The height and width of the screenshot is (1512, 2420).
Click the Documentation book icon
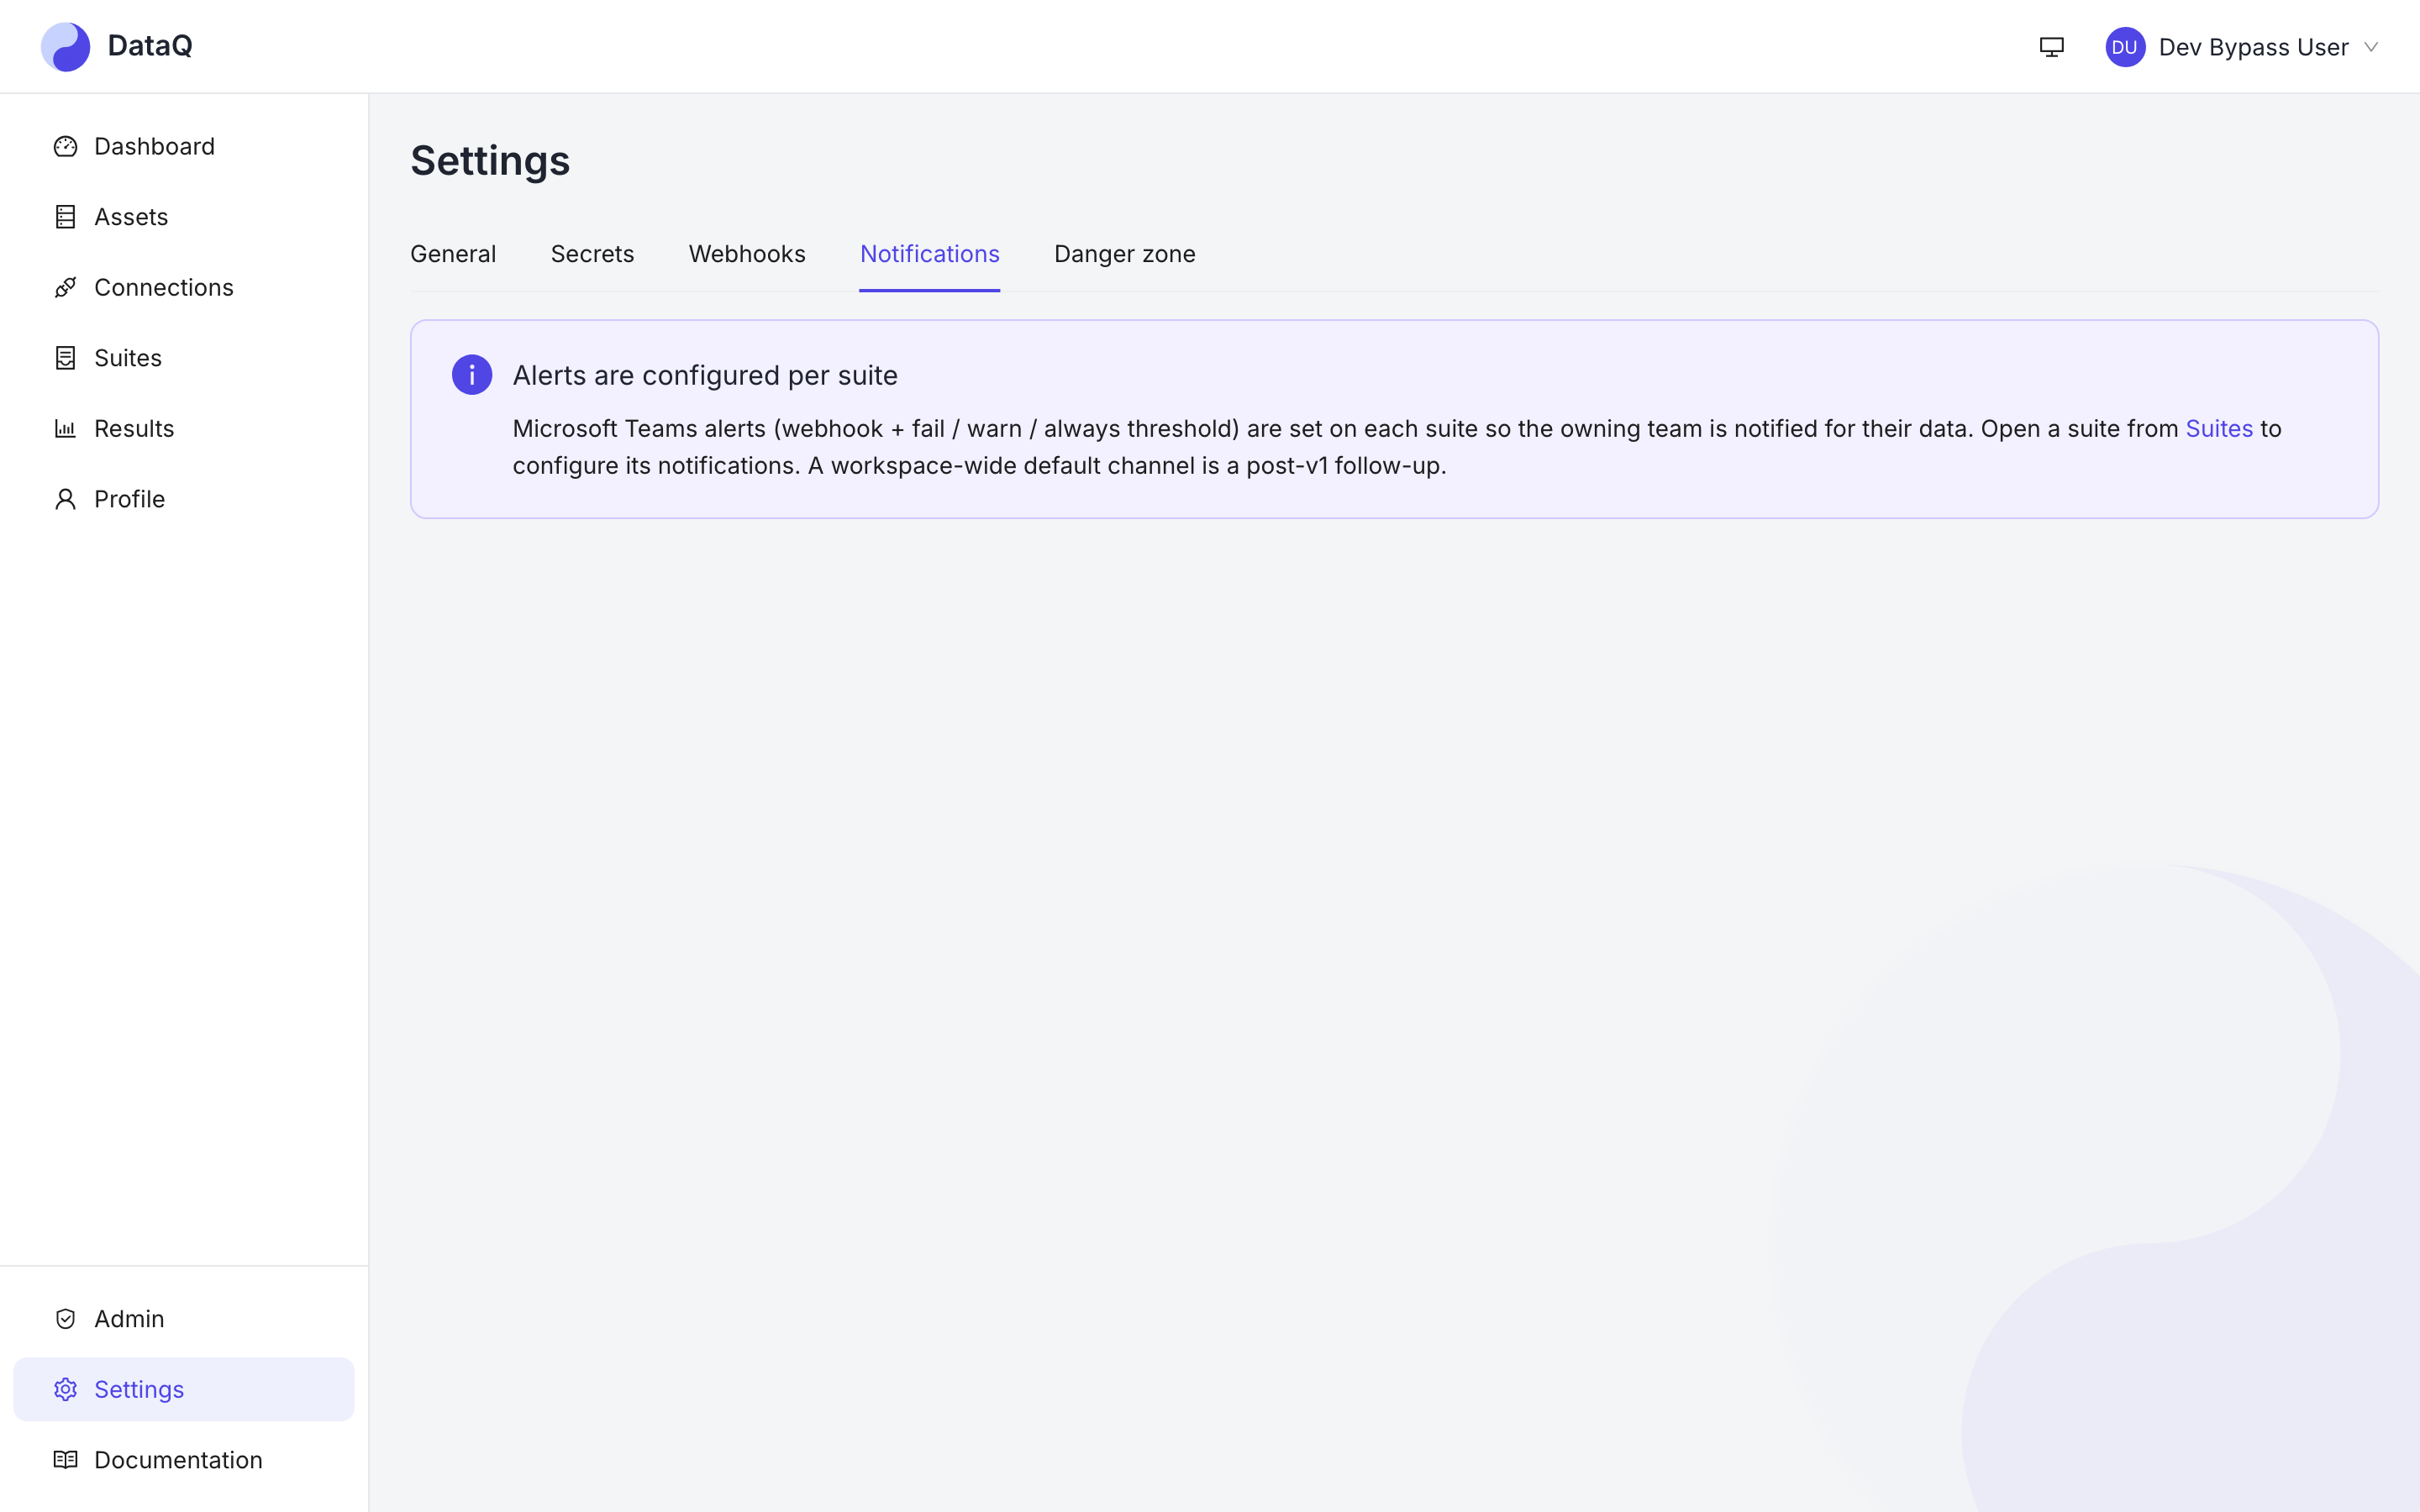[65, 1460]
